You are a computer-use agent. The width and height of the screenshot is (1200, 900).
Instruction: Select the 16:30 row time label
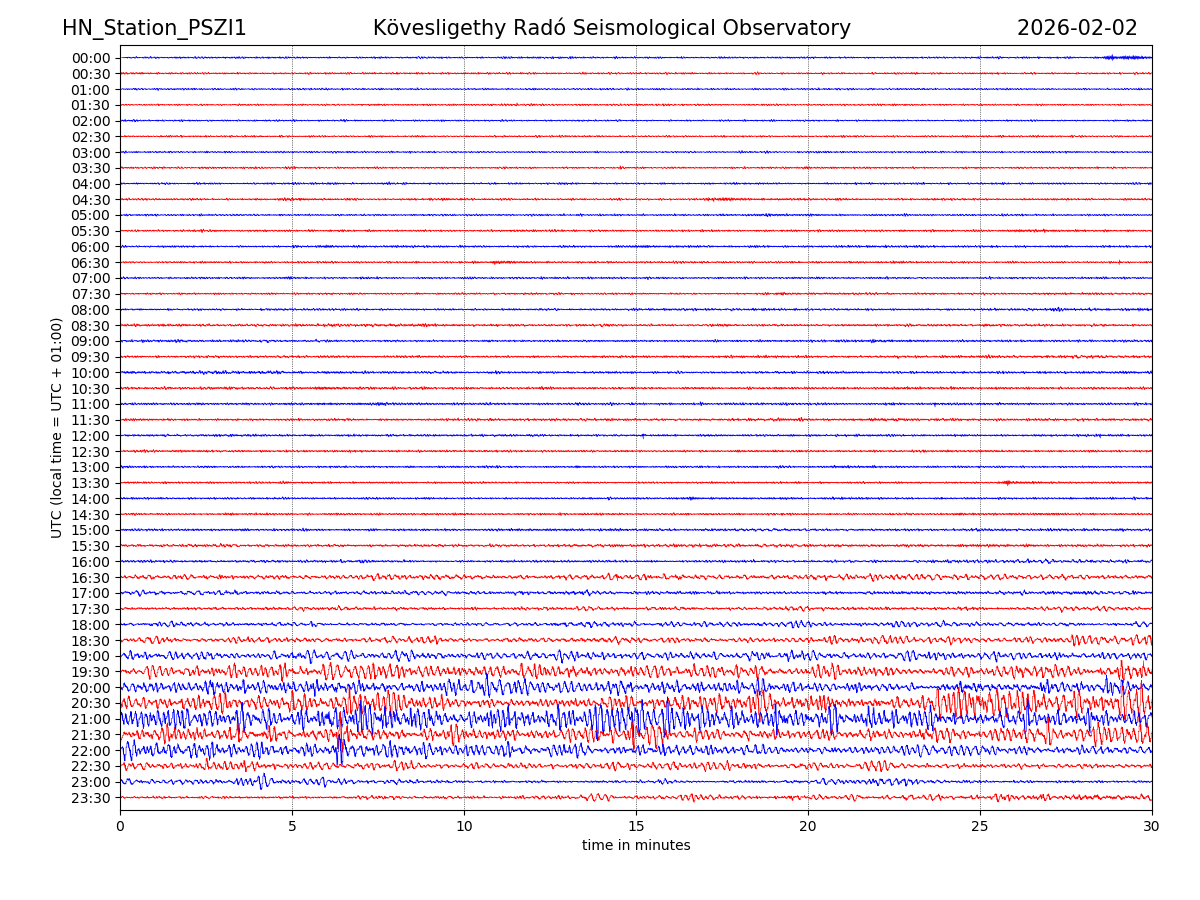(x=91, y=578)
